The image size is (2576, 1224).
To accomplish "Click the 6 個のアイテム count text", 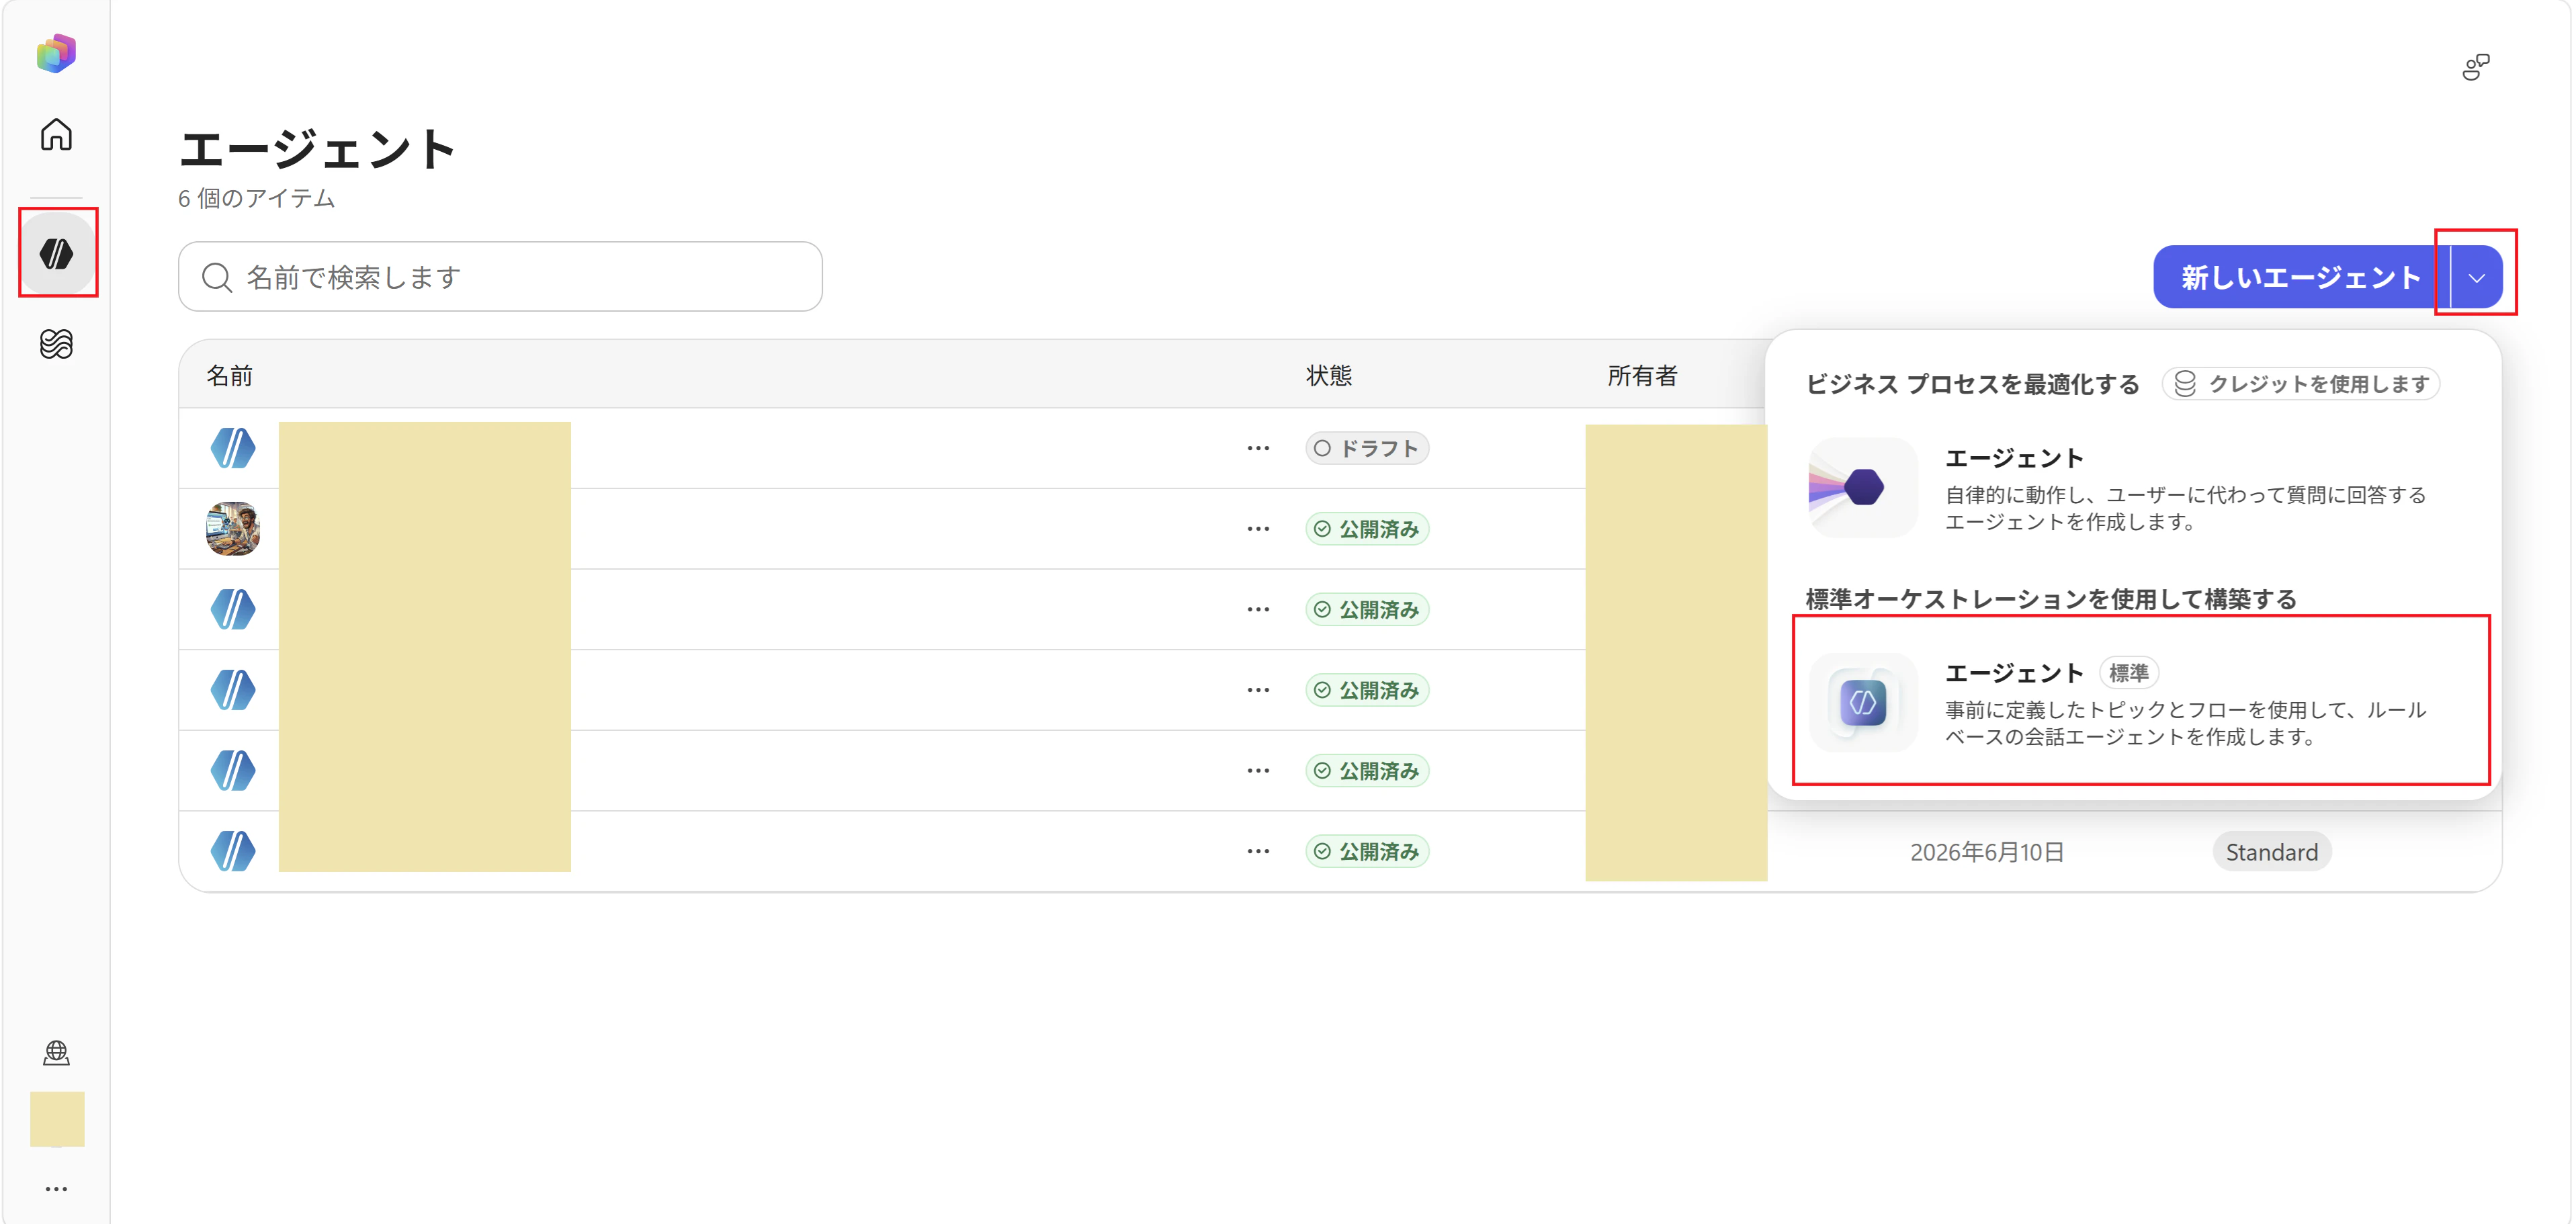I will pyautogui.click(x=256, y=198).
